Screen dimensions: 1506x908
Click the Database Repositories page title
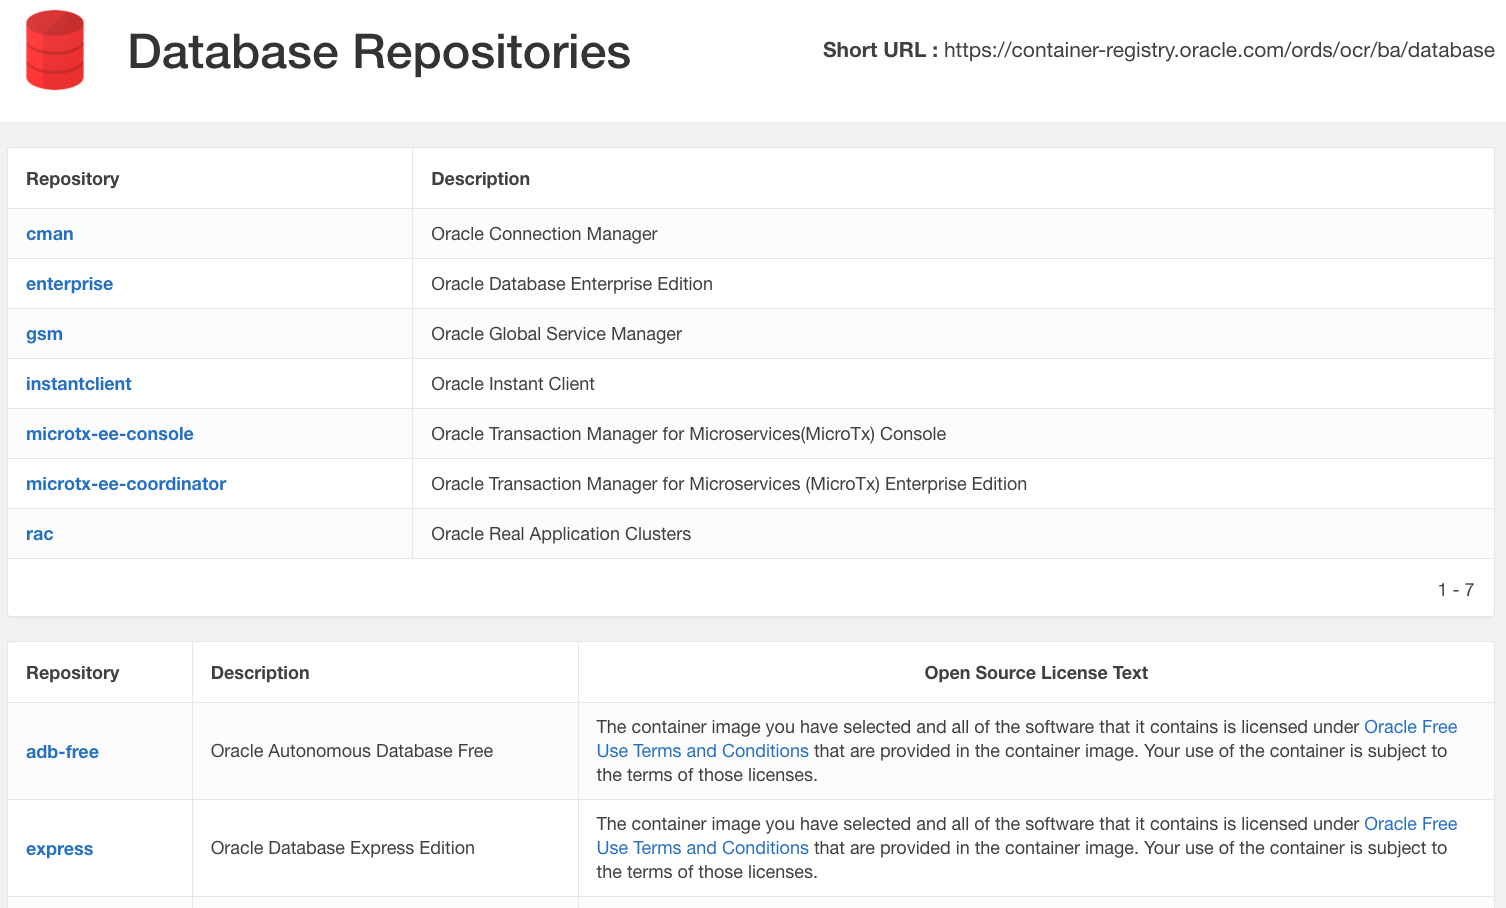pos(379,52)
